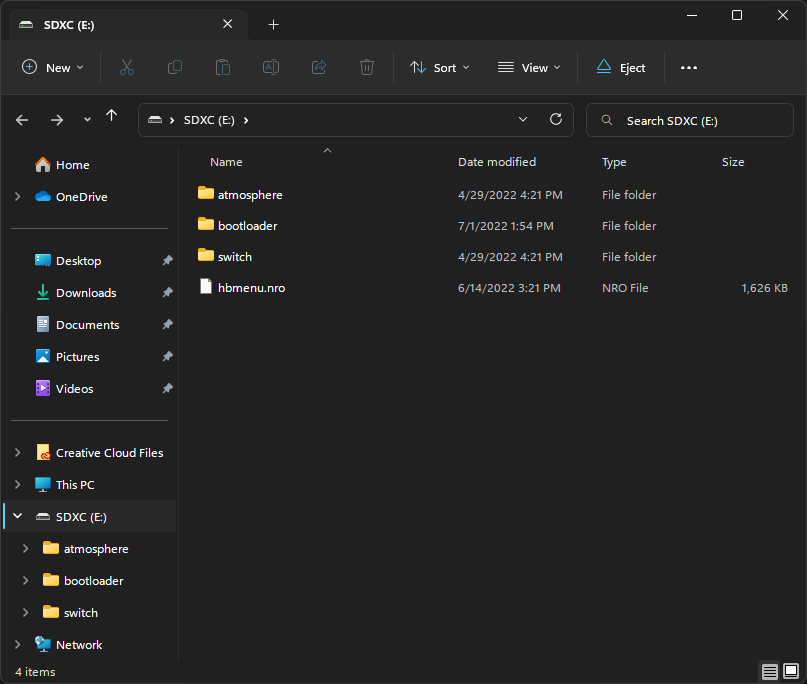The image size is (807, 684).
Task: Open the See more ellipsis menu
Action: coord(688,67)
